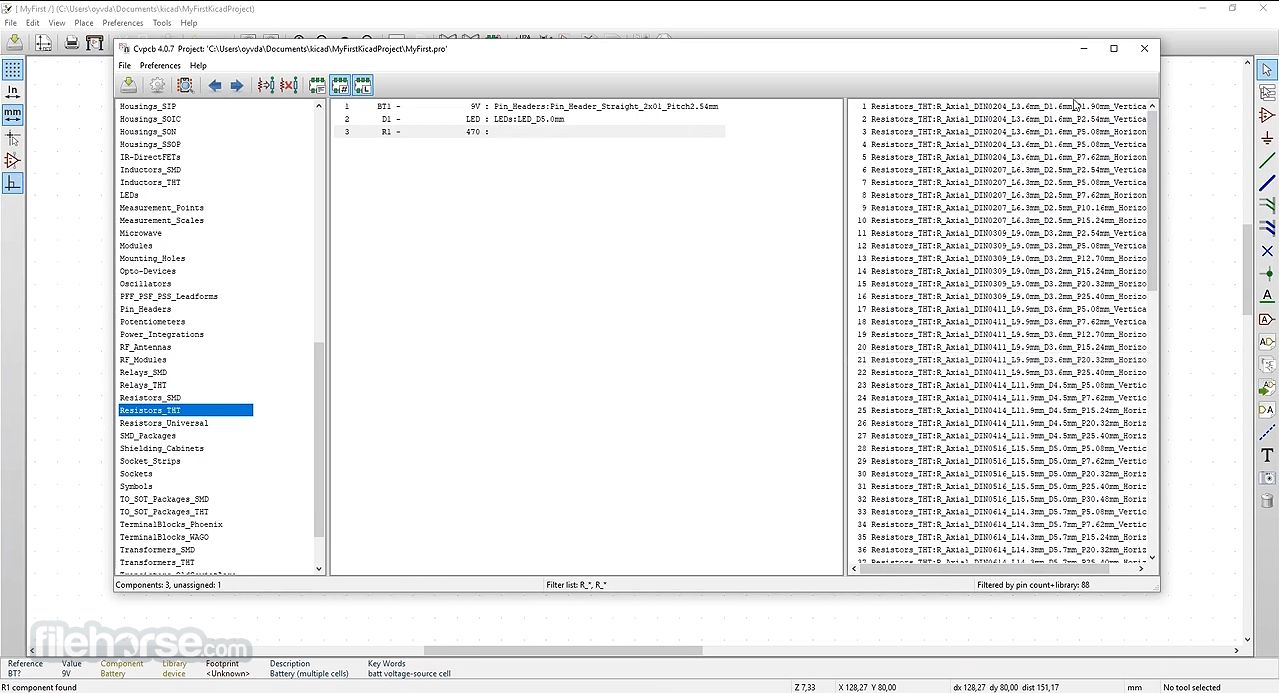
Task: Click library list scrollbar down arrow
Action: coord(320,569)
